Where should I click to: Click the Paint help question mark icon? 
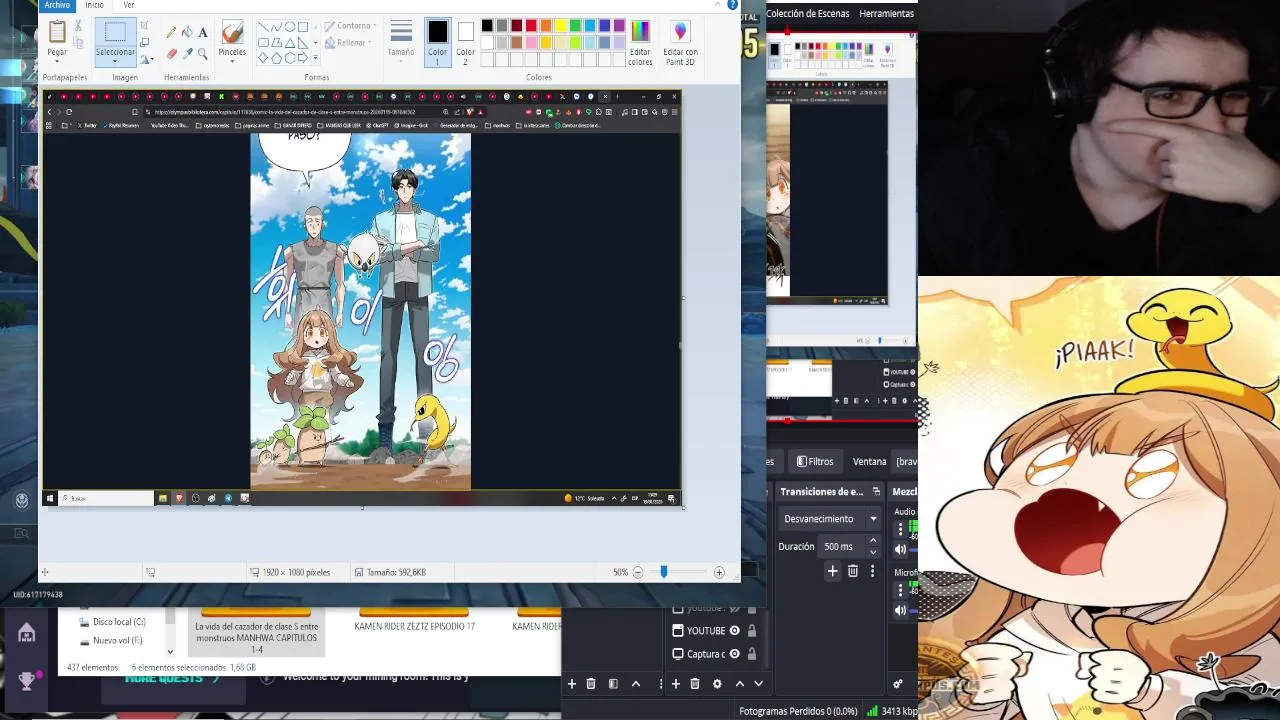point(732,5)
